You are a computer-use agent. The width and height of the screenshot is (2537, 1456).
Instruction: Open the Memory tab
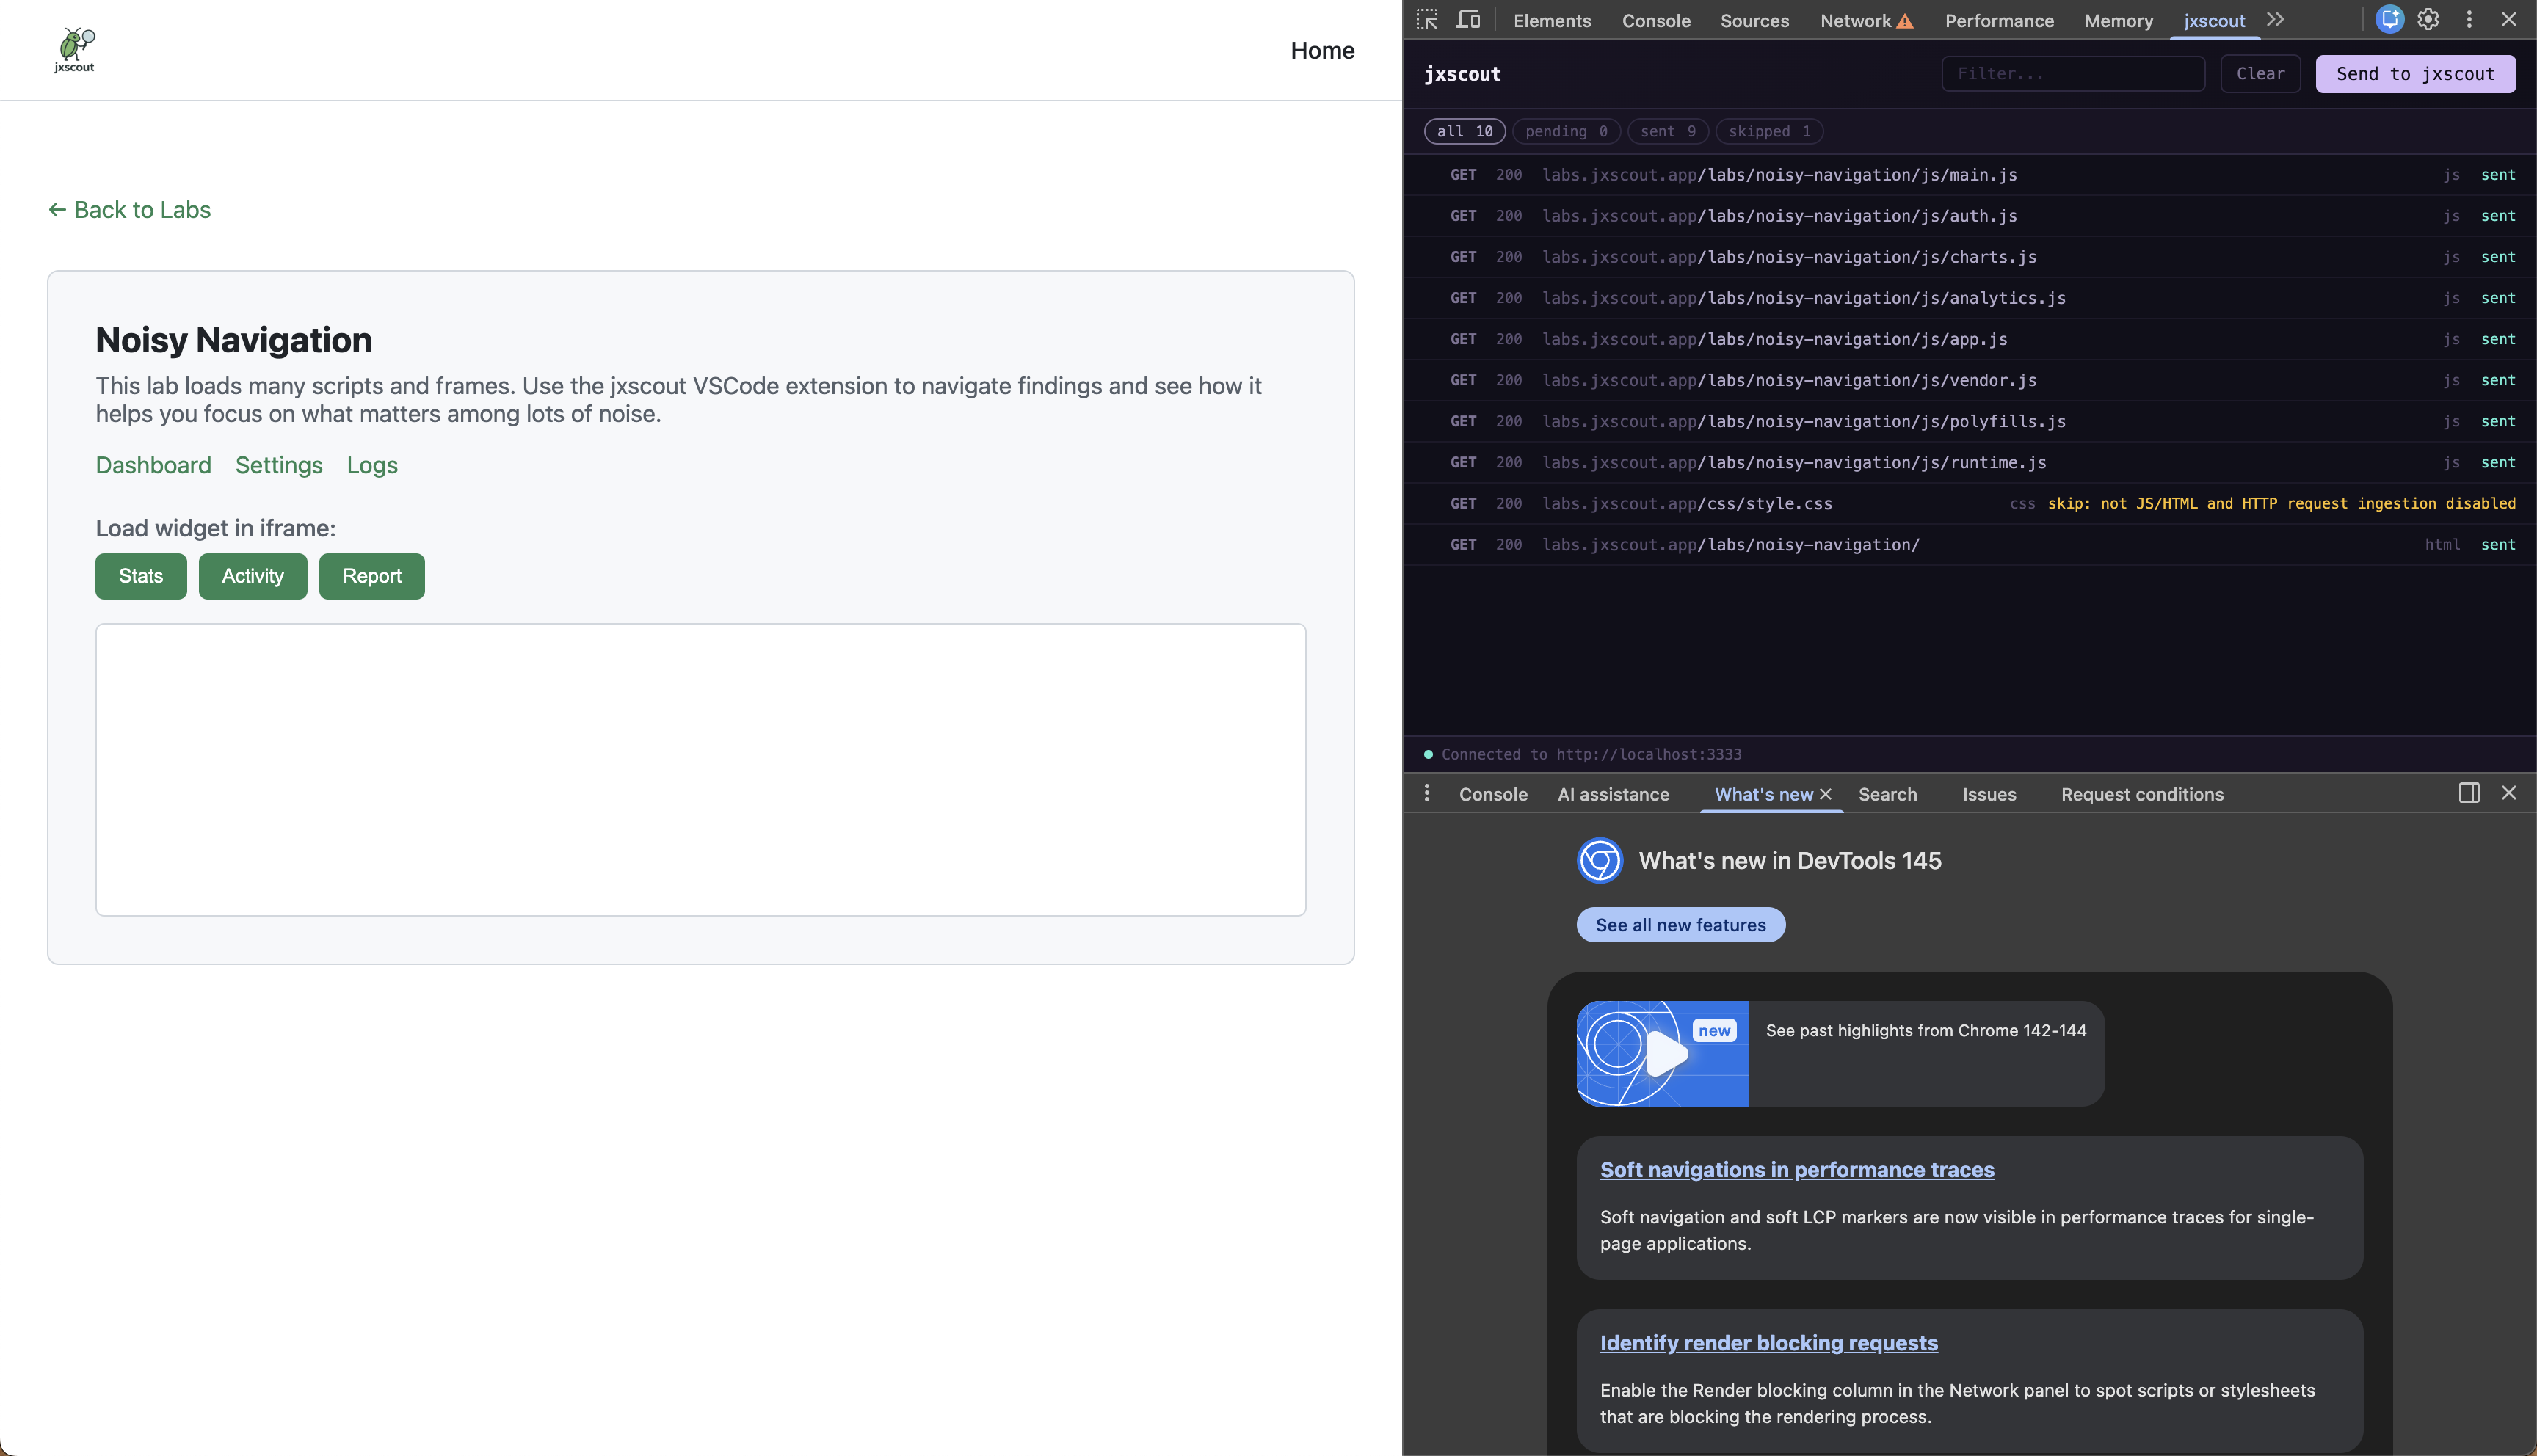2119,21
